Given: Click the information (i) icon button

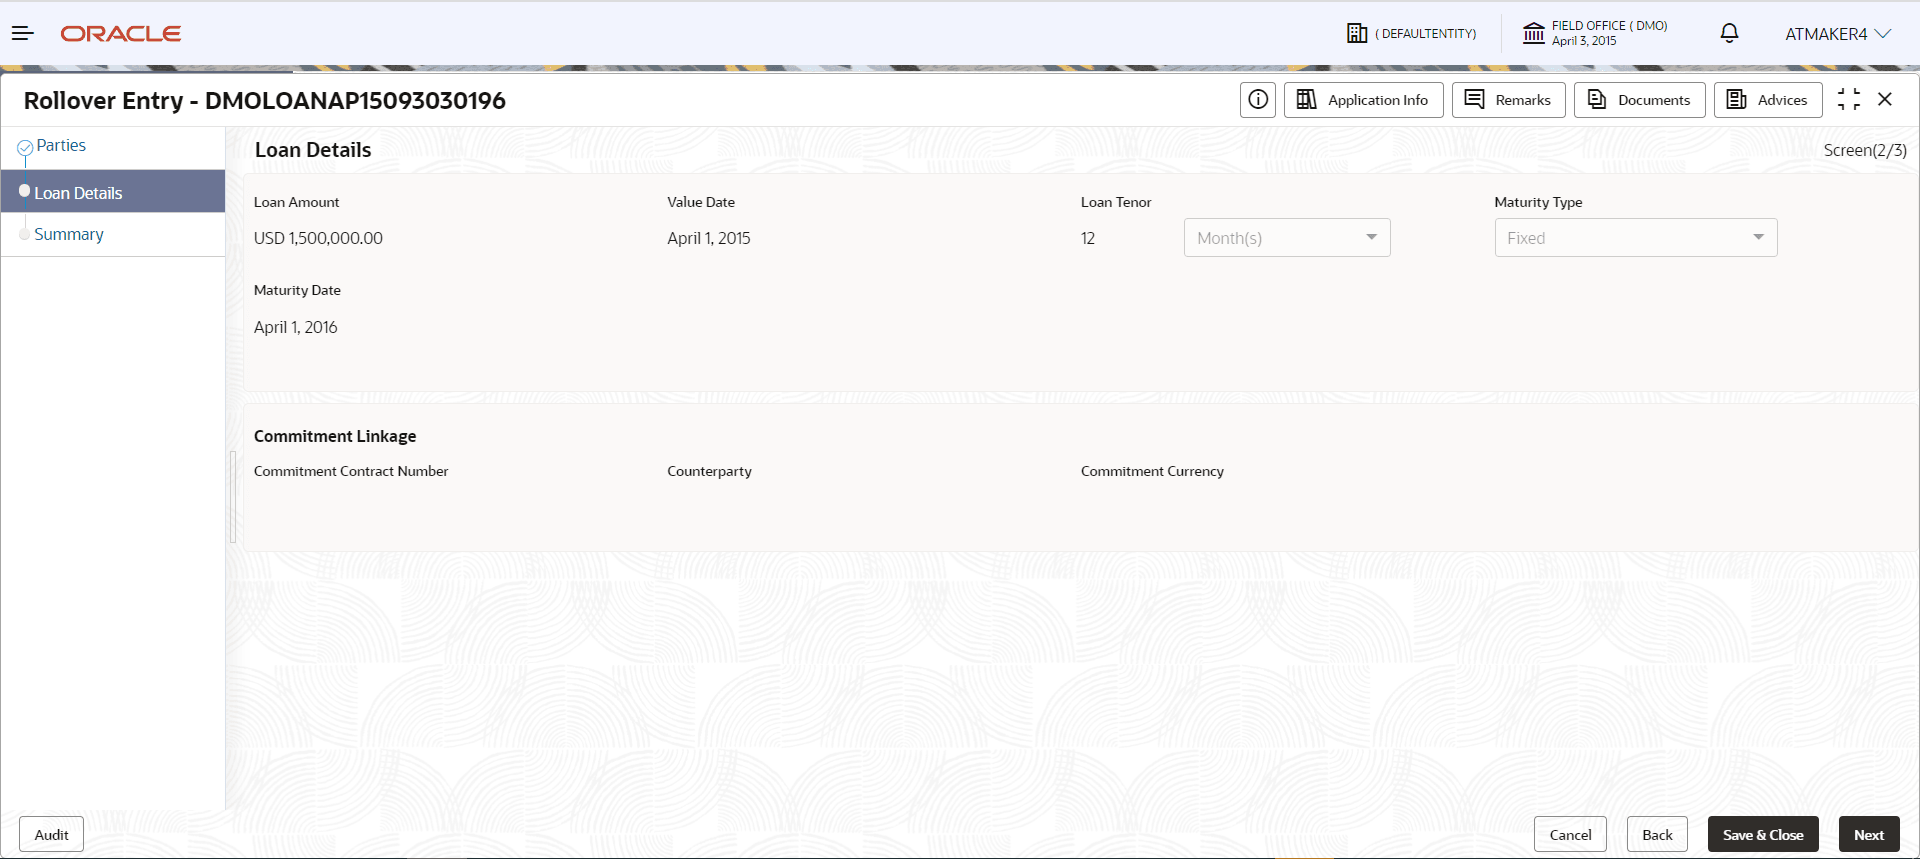Looking at the screenshot, I should (x=1258, y=100).
